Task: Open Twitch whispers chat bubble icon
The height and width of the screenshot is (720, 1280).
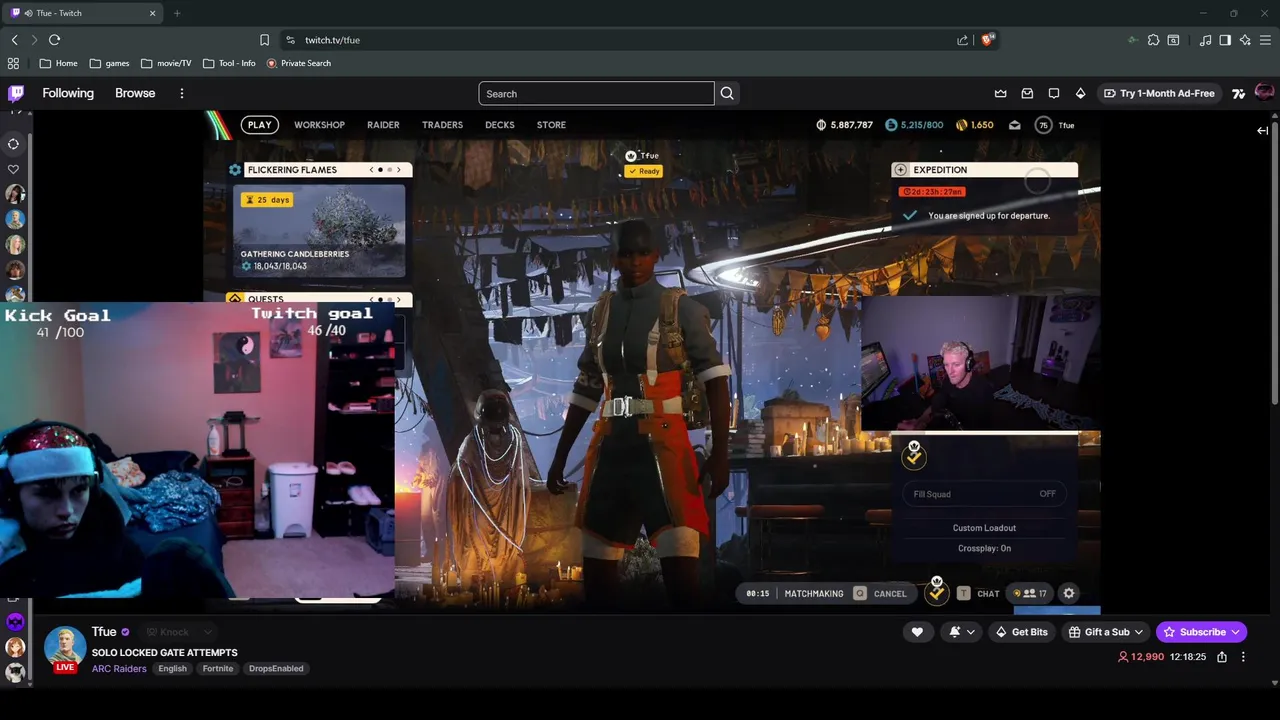Action: click(x=1054, y=93)
